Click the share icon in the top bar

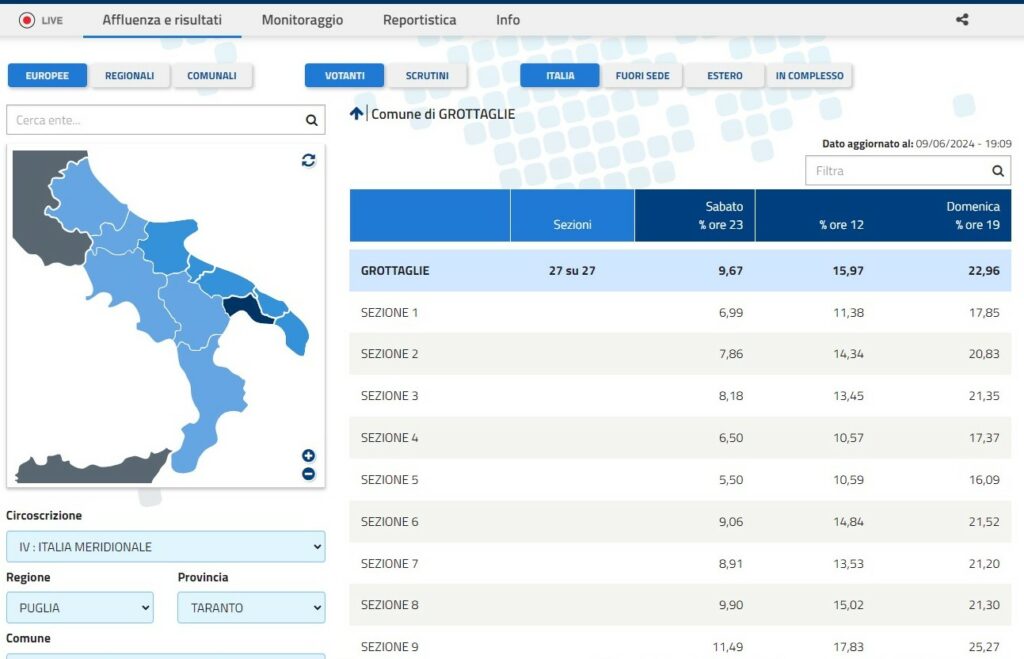point(962,20)
